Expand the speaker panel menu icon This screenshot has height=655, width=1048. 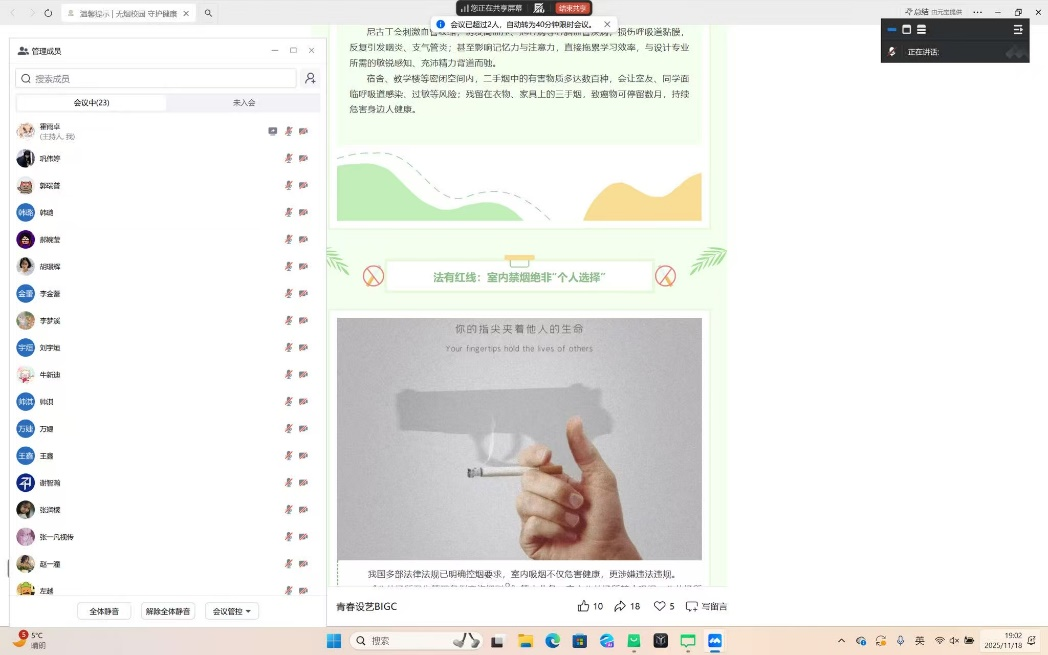click(1018, 30)
